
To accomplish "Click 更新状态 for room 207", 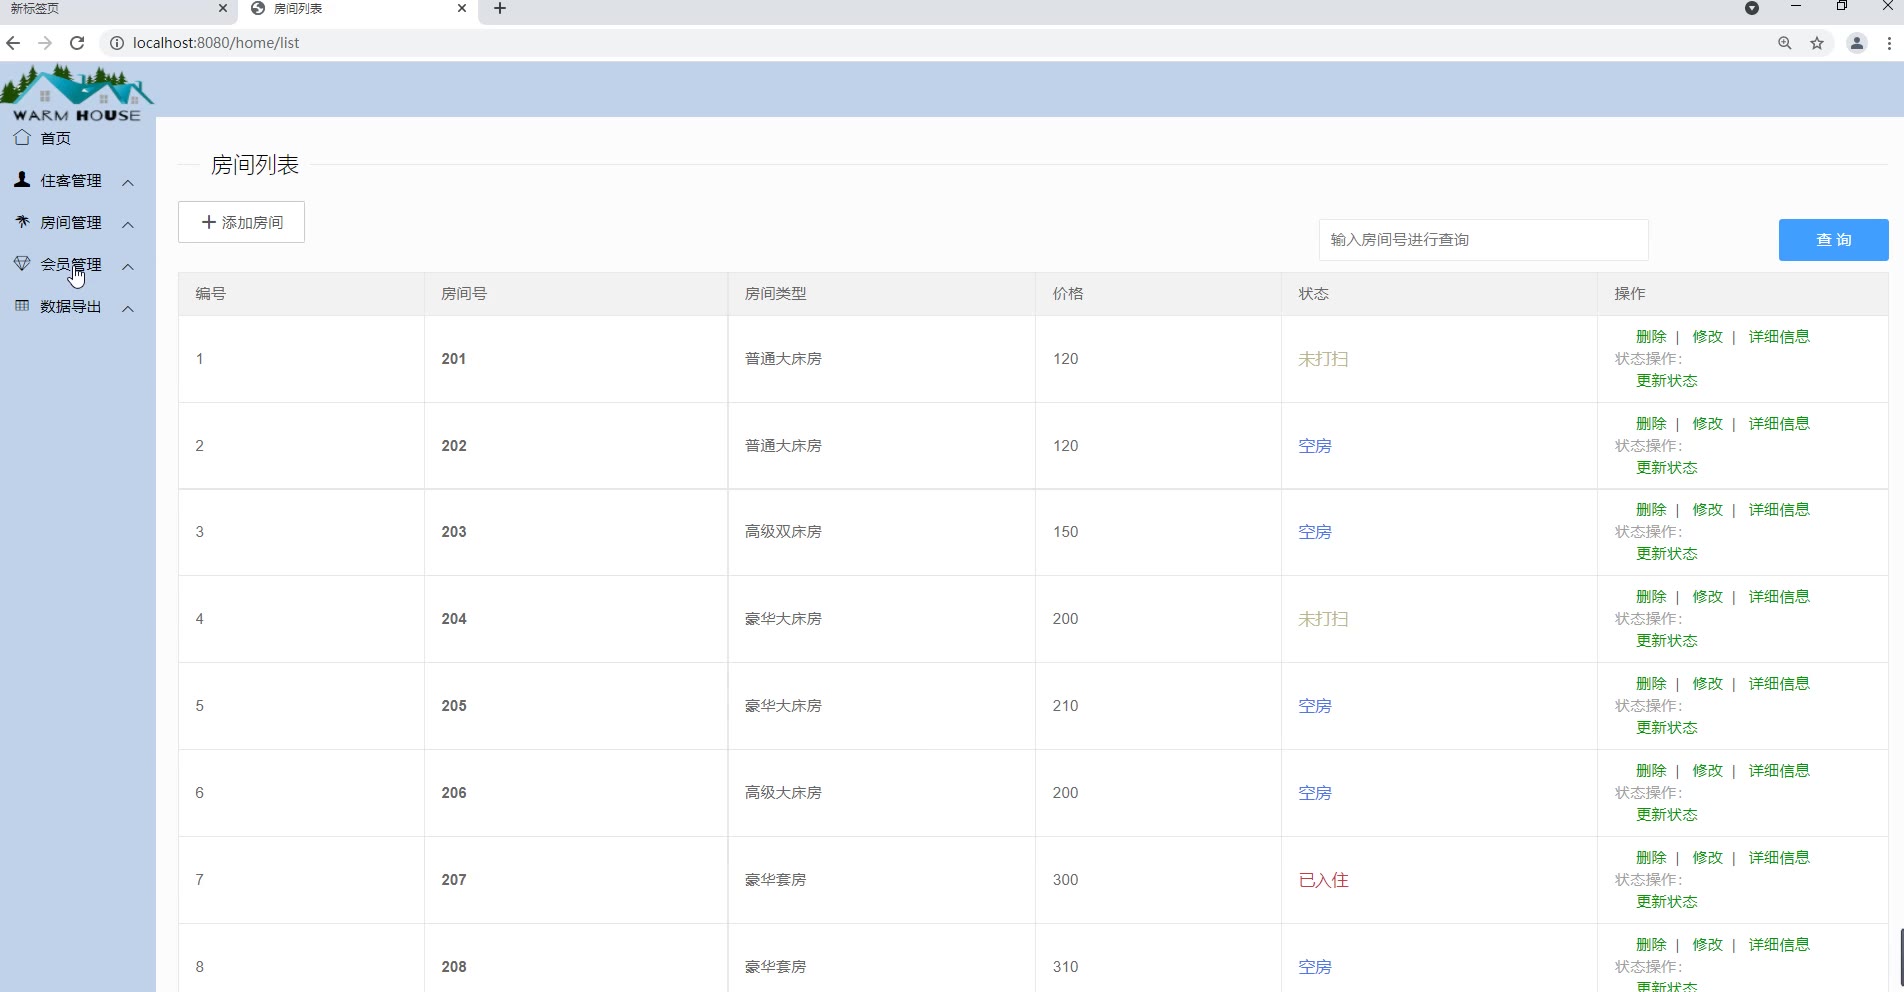I will [1666, 902].
